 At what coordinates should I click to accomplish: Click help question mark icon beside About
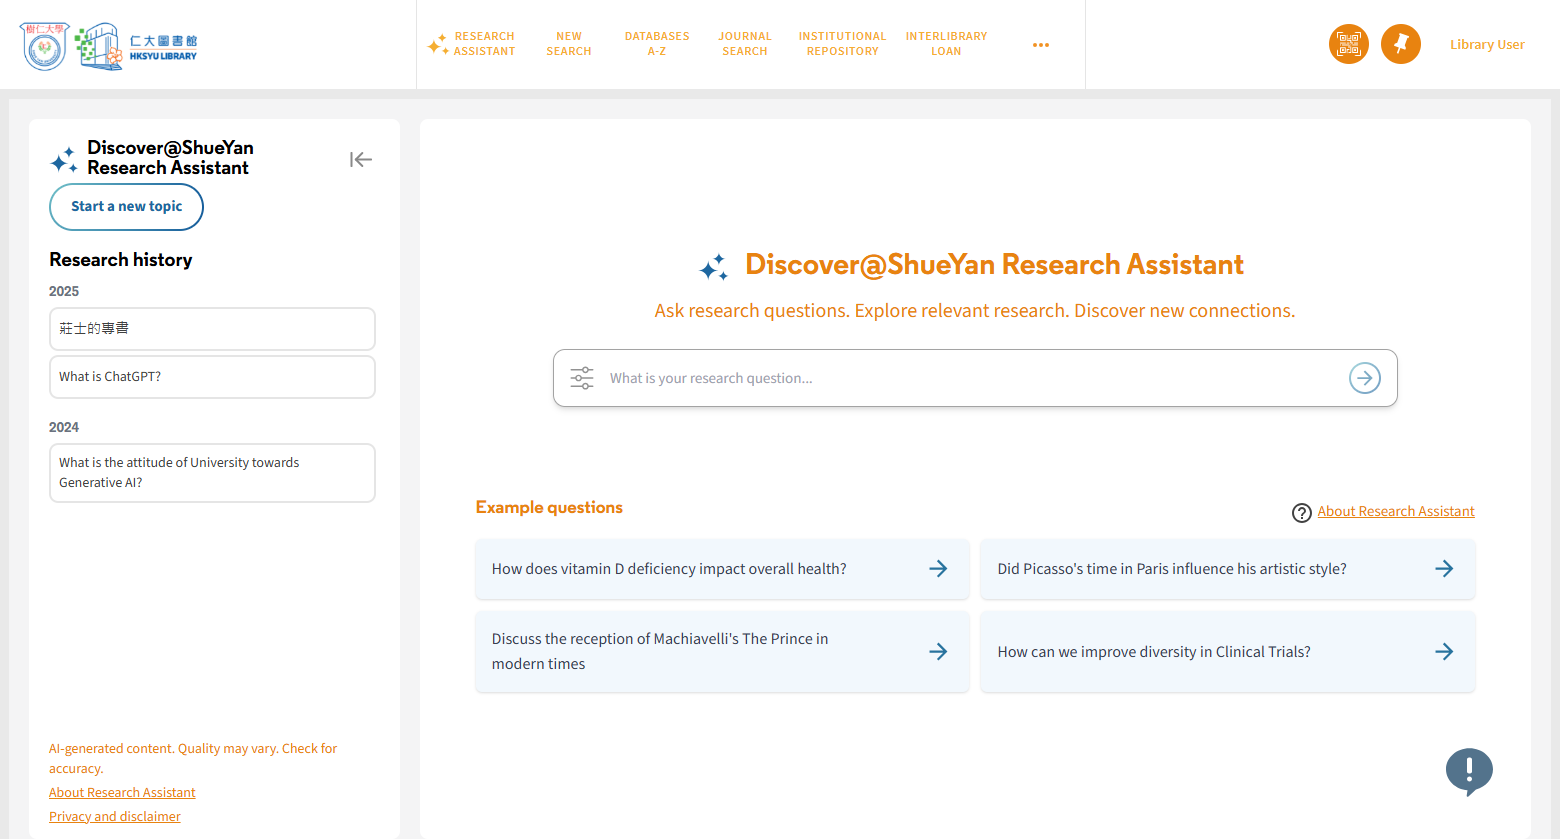click(x=1301, y=513)
